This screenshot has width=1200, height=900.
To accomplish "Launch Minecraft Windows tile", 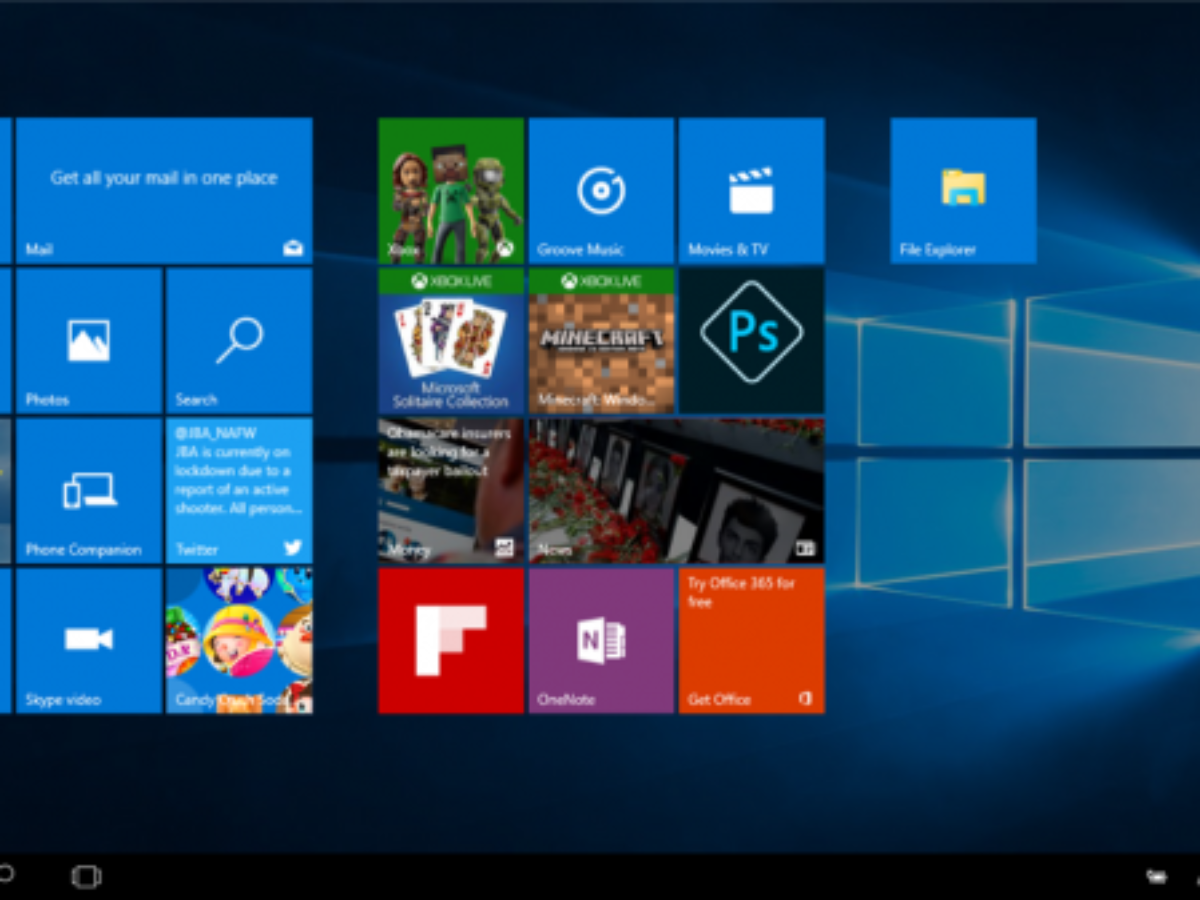I will 601,341.
